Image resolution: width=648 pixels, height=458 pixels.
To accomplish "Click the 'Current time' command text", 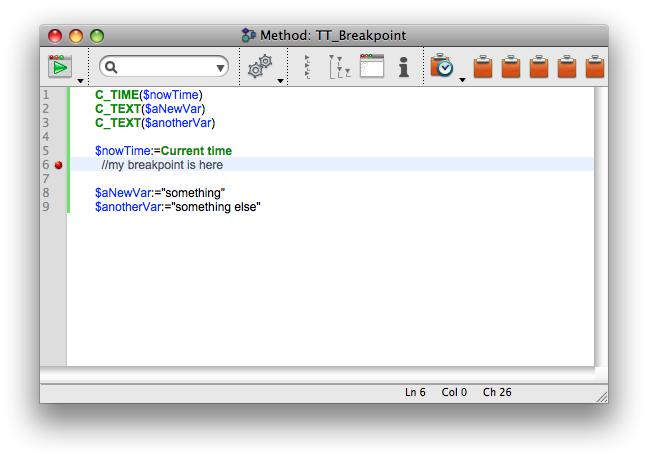I will point(196,151).
